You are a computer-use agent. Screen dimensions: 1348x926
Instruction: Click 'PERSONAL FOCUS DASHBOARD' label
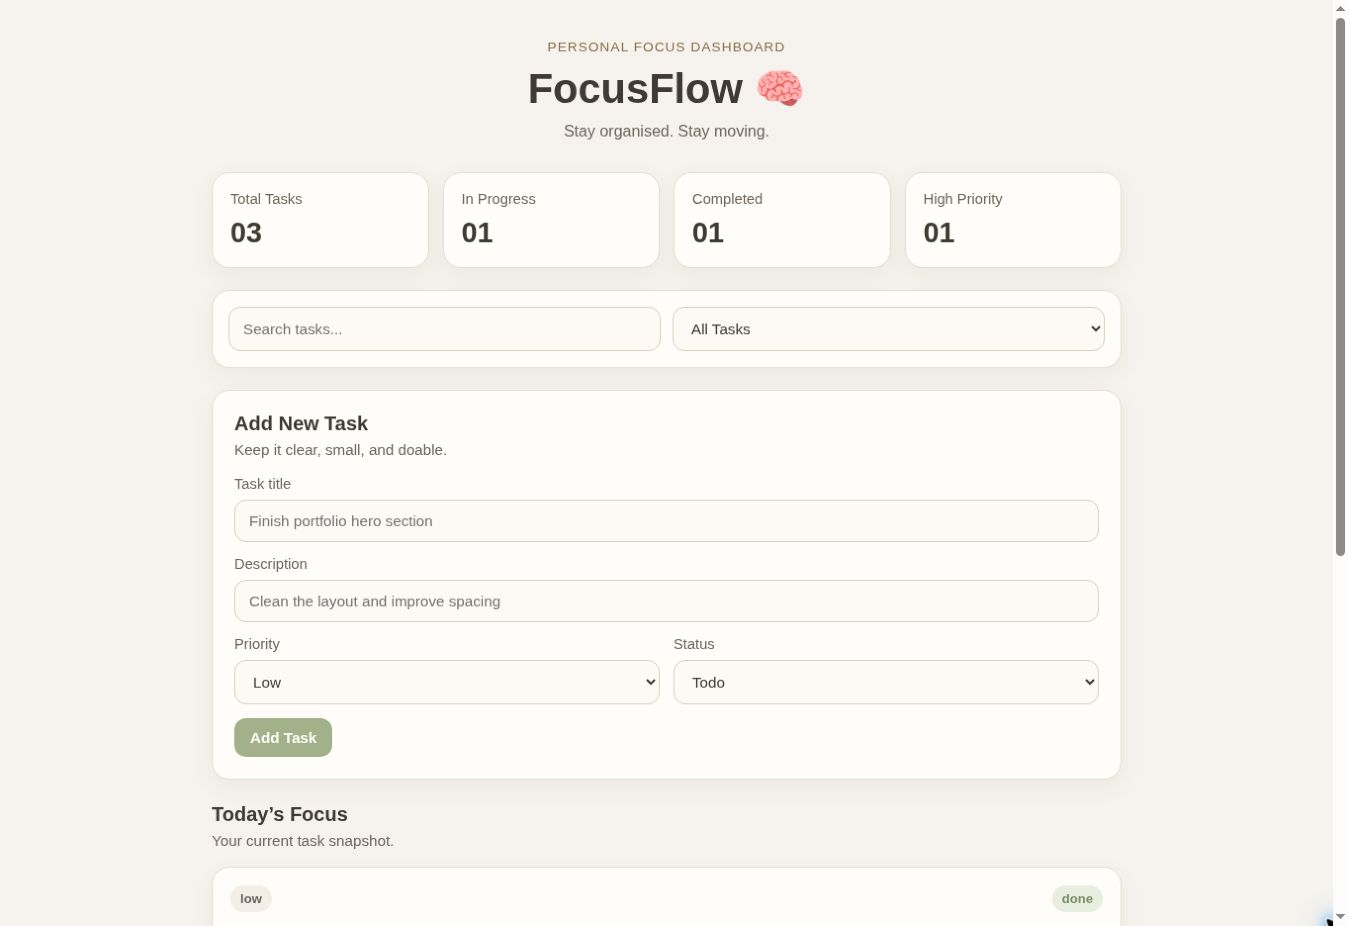pyautogui.click(x=666, y=47)
